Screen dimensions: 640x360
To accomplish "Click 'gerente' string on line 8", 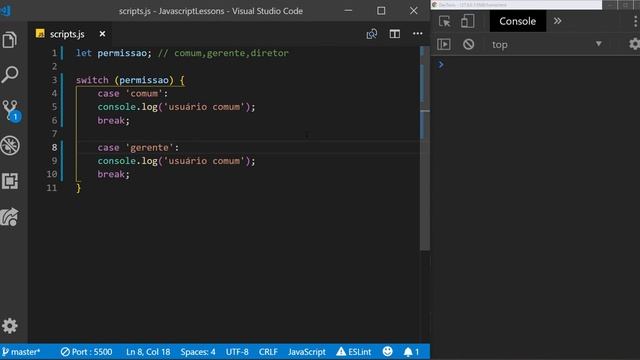I will (149, 147).
